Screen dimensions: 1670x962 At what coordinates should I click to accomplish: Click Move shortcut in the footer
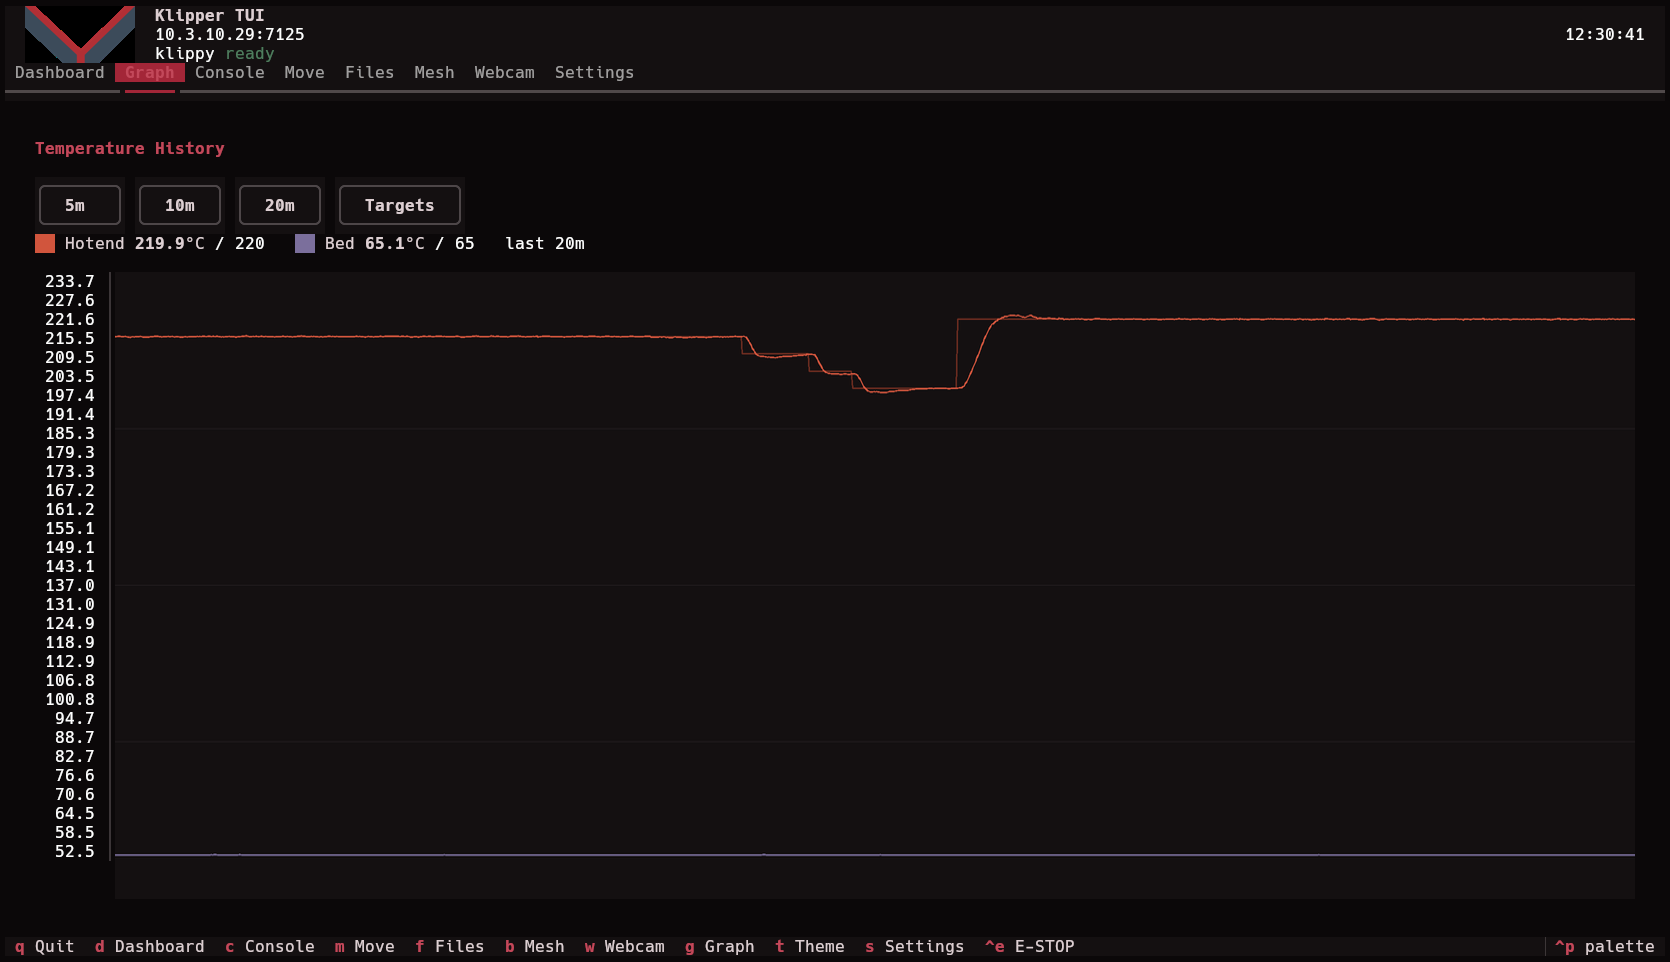(365, 947)
